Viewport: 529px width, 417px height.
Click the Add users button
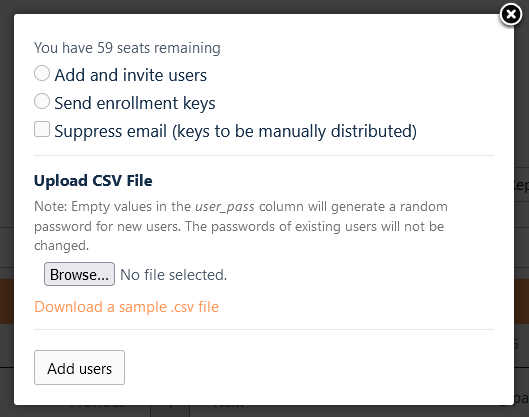click(x=79, y=367)
